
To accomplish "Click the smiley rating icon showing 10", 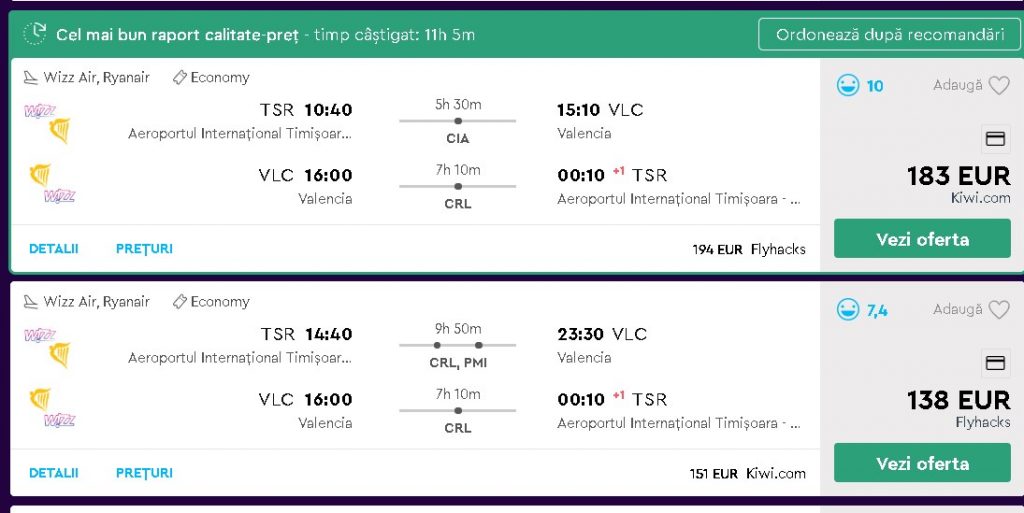I will click(x=848, y=86).
